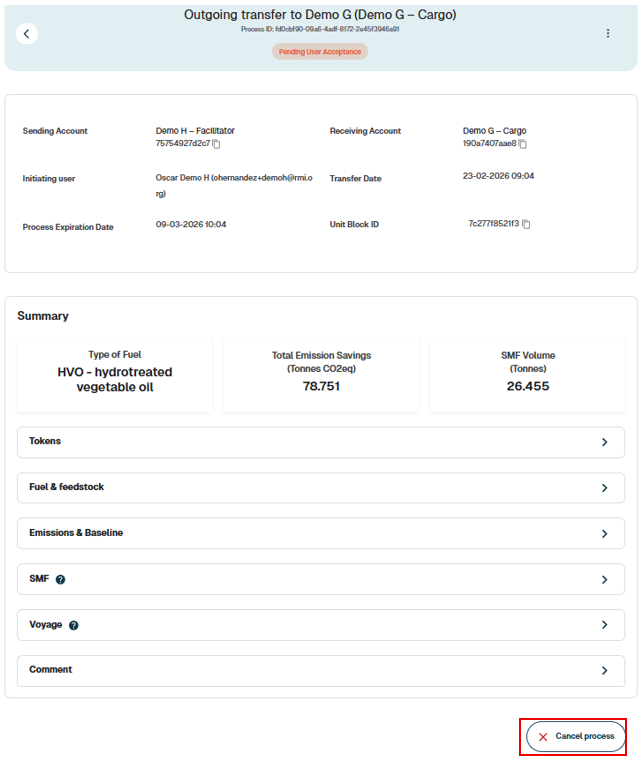The image size is (641, 761).
Task: Click the back arrow button
Action: tap(27, 34)
